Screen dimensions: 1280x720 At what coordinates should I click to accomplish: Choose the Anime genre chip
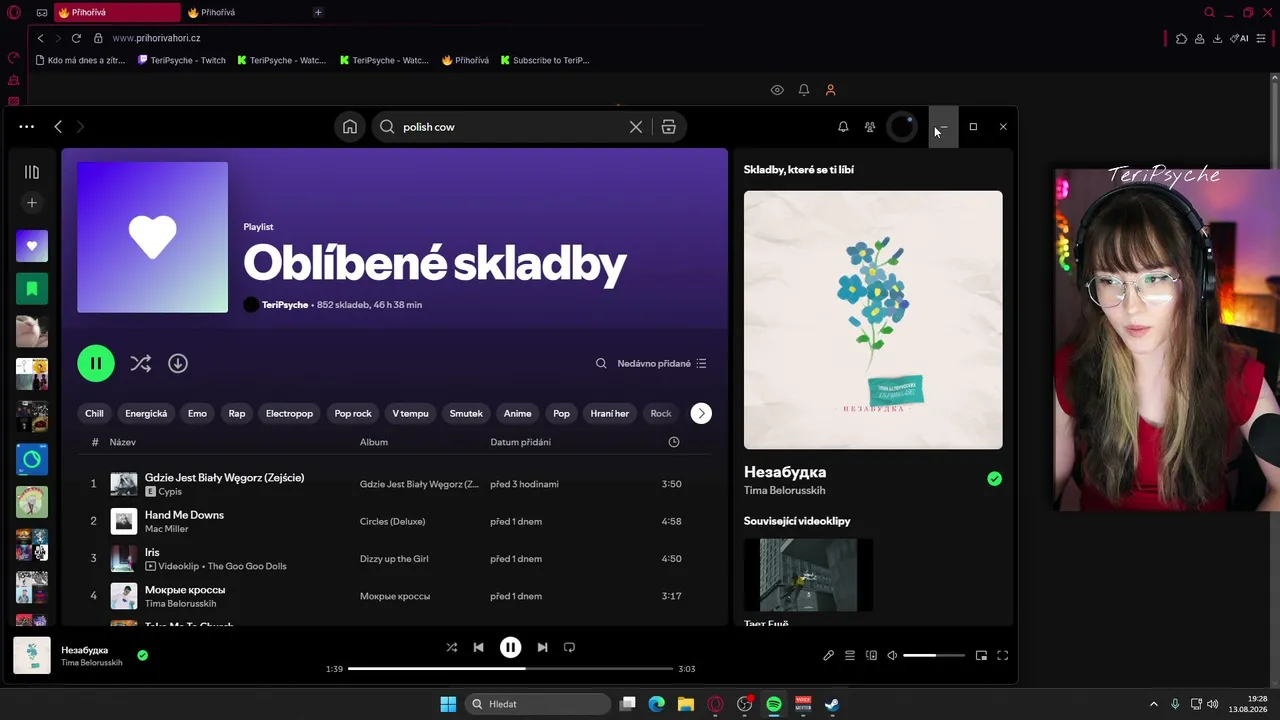pos(517,413)
